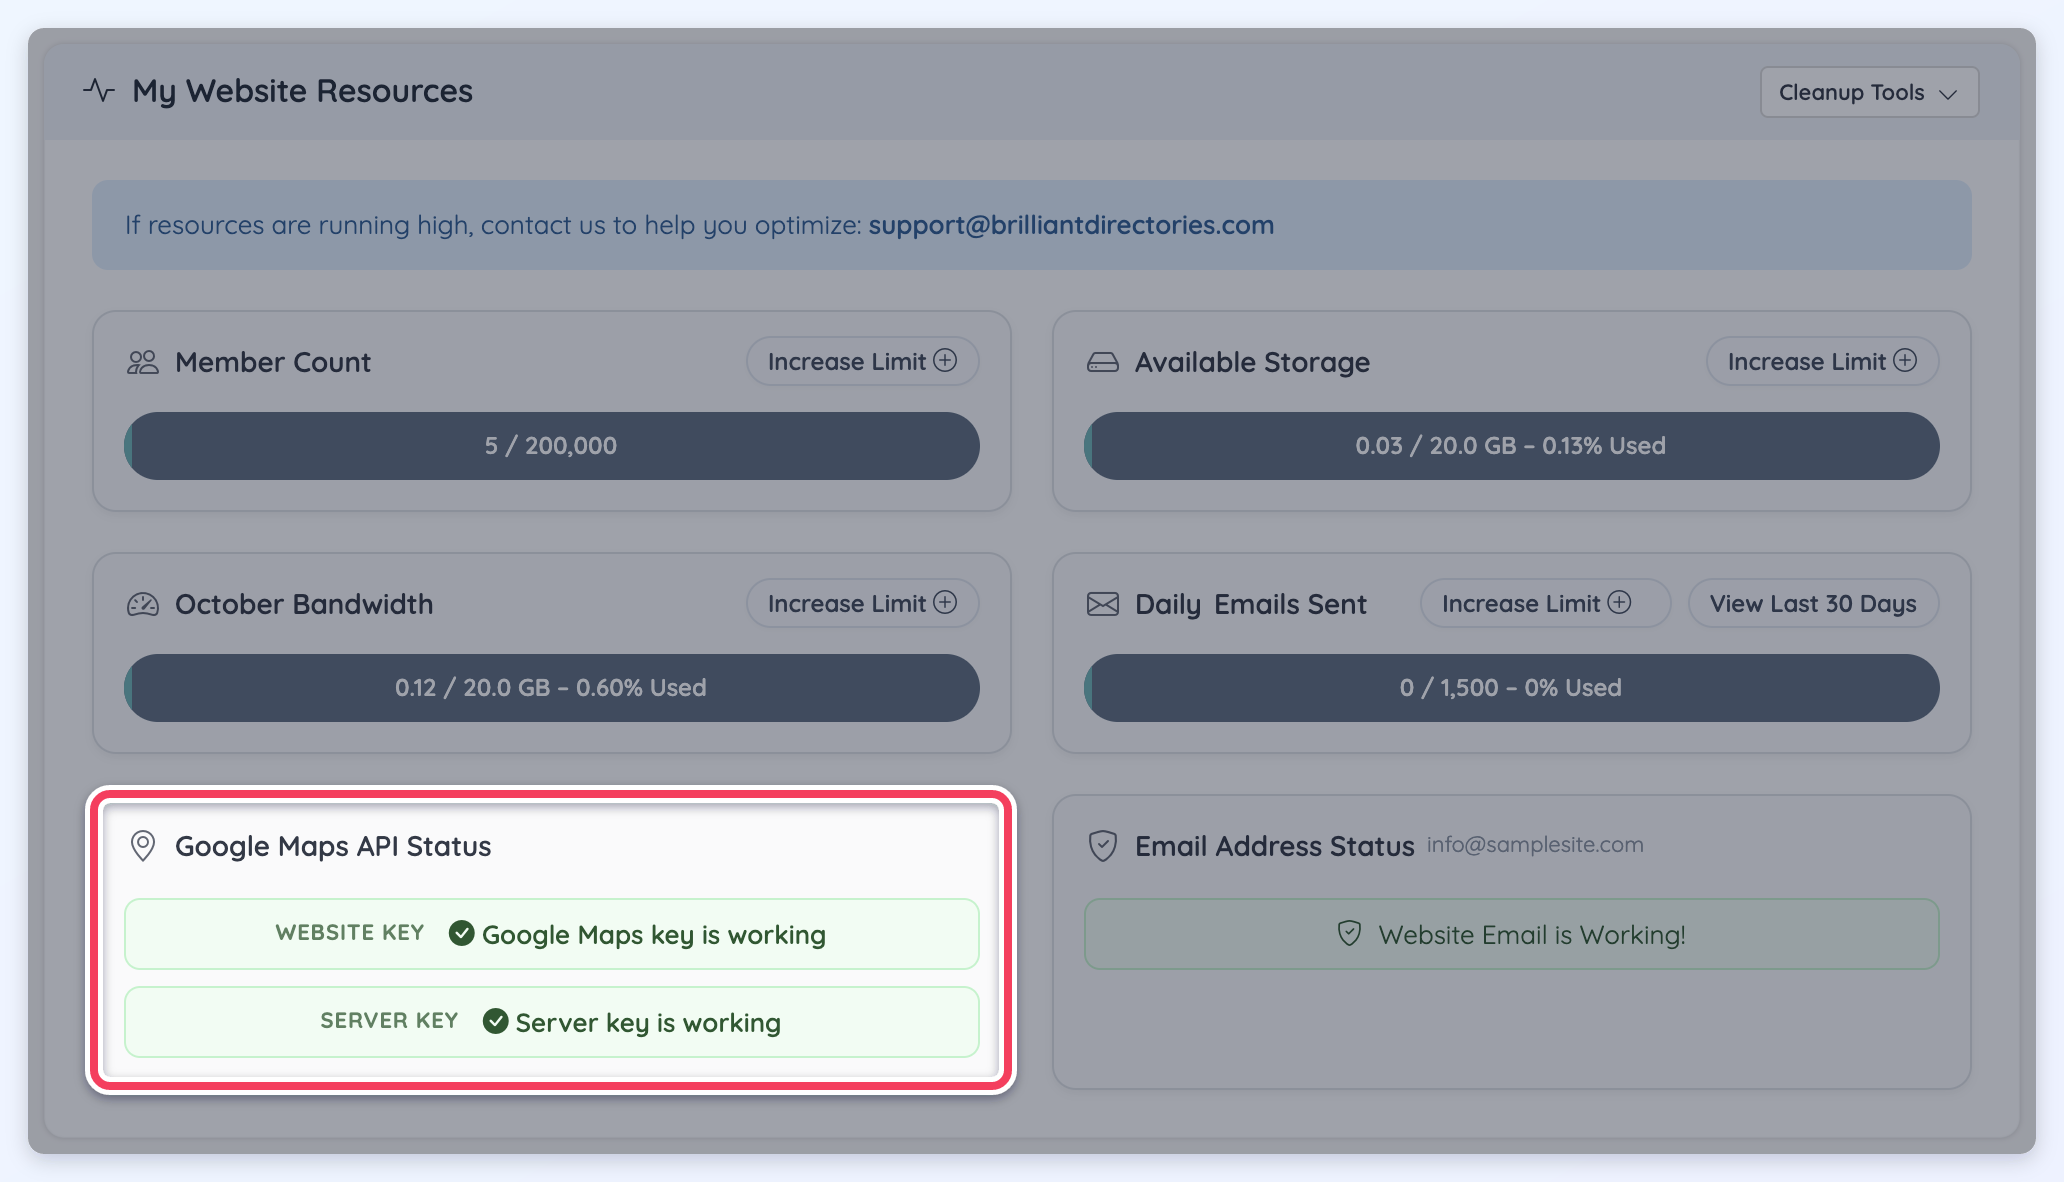Click the 'Website Email is Working!' status text
This screenshot has height=1182, width=2064.
point(1532,935)
